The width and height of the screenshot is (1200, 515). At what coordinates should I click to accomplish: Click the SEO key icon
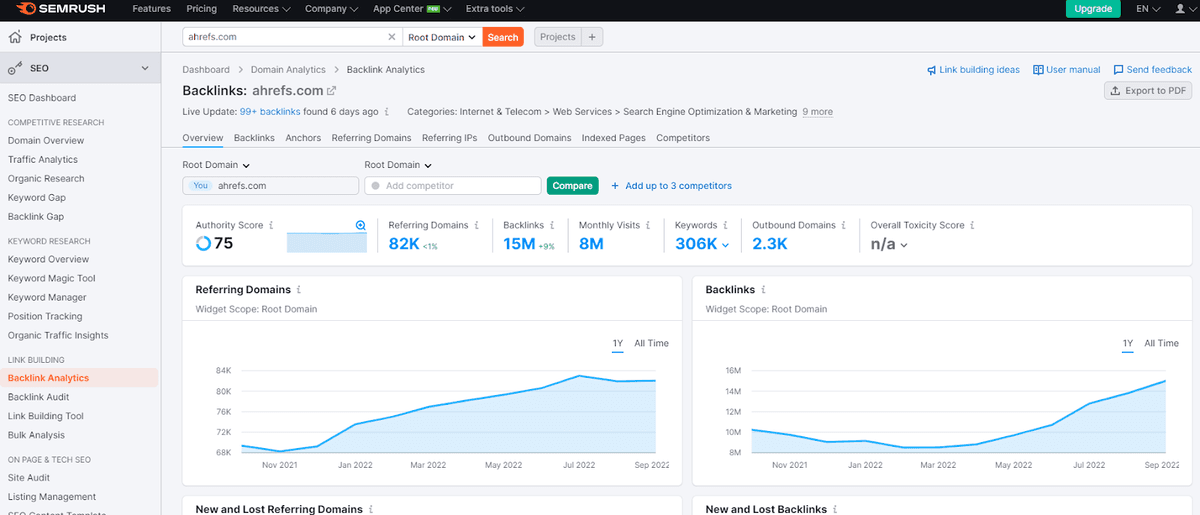(15, 68)
